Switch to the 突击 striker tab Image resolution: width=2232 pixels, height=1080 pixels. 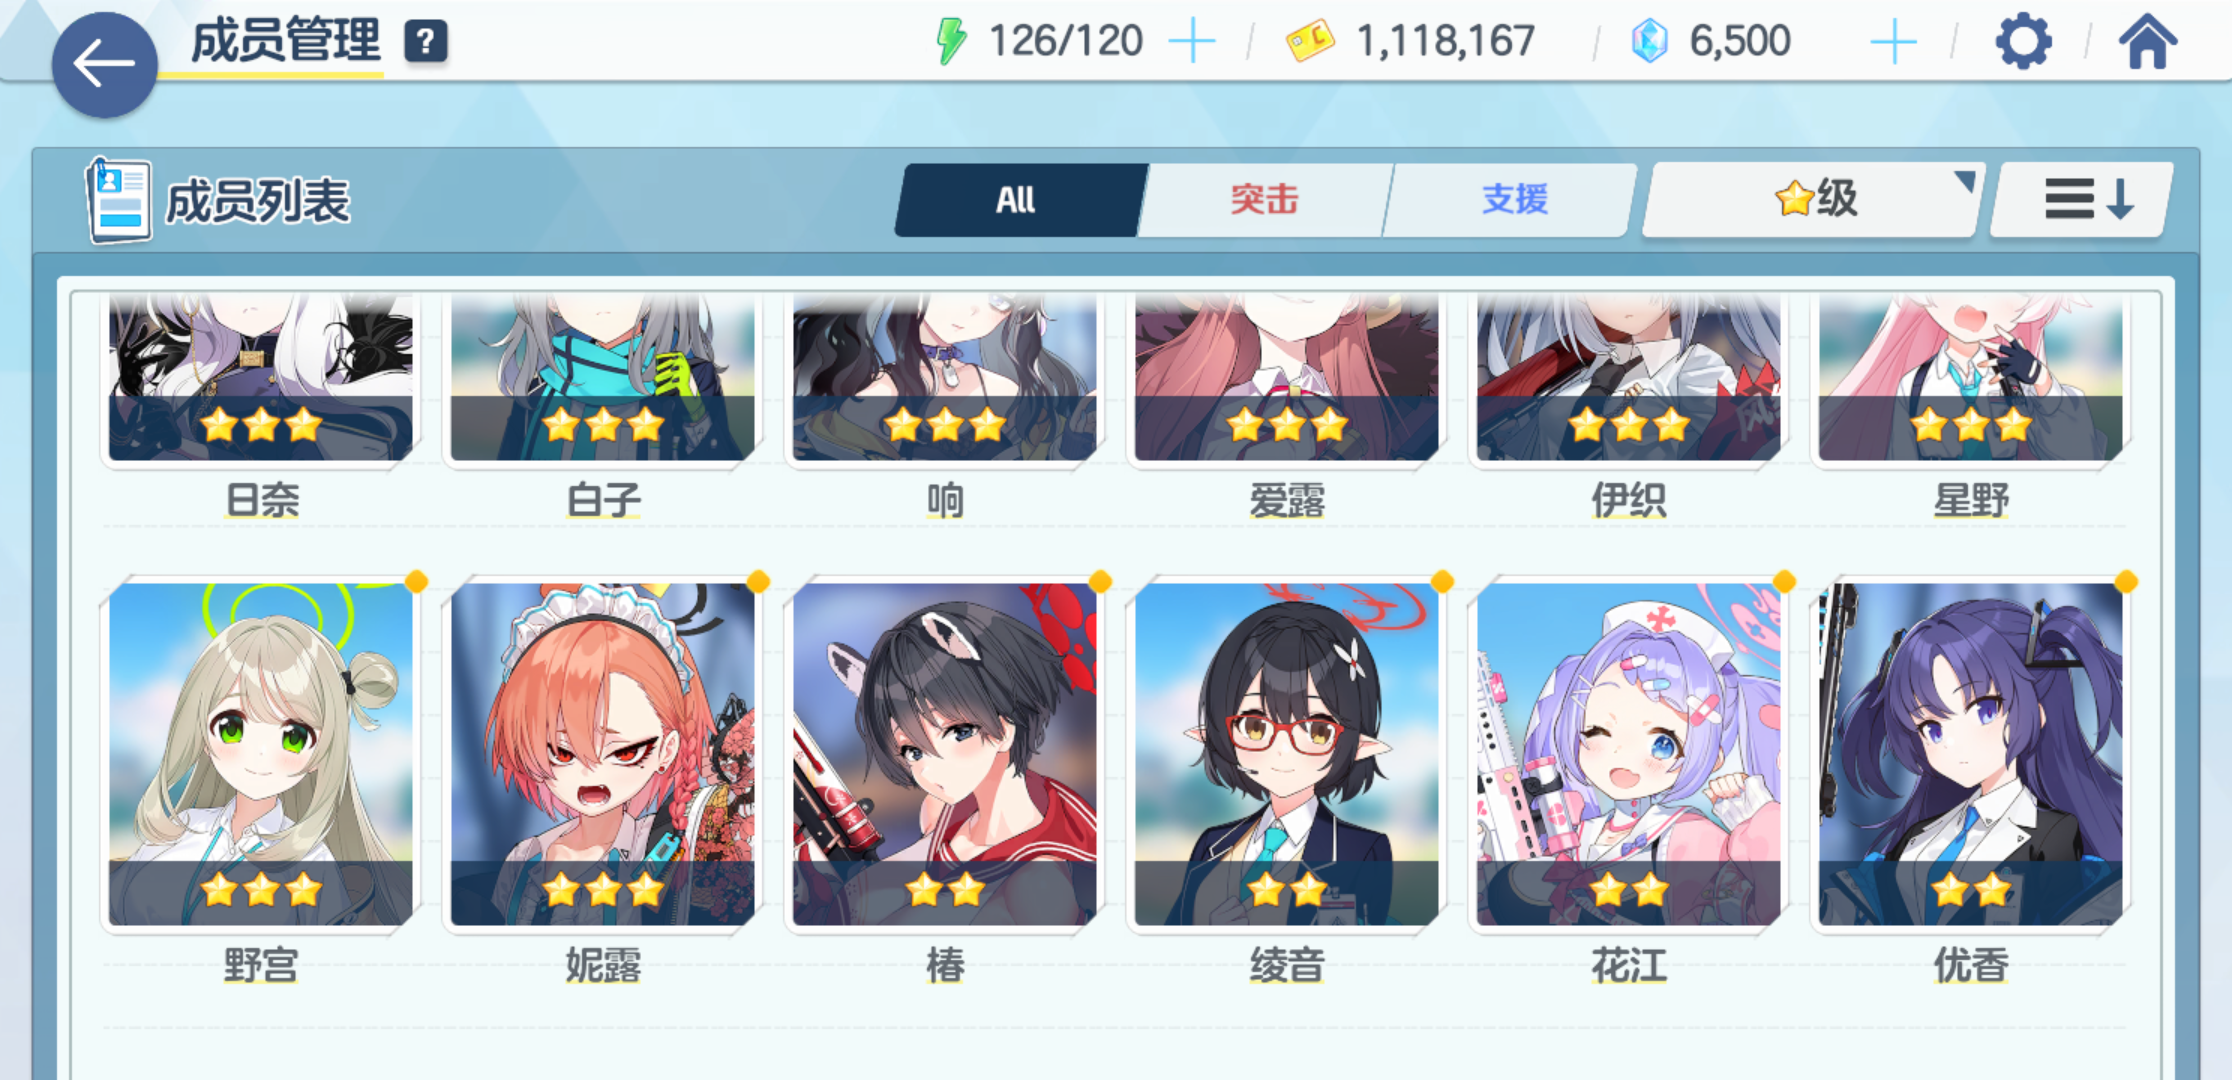tap(1264, 200)
